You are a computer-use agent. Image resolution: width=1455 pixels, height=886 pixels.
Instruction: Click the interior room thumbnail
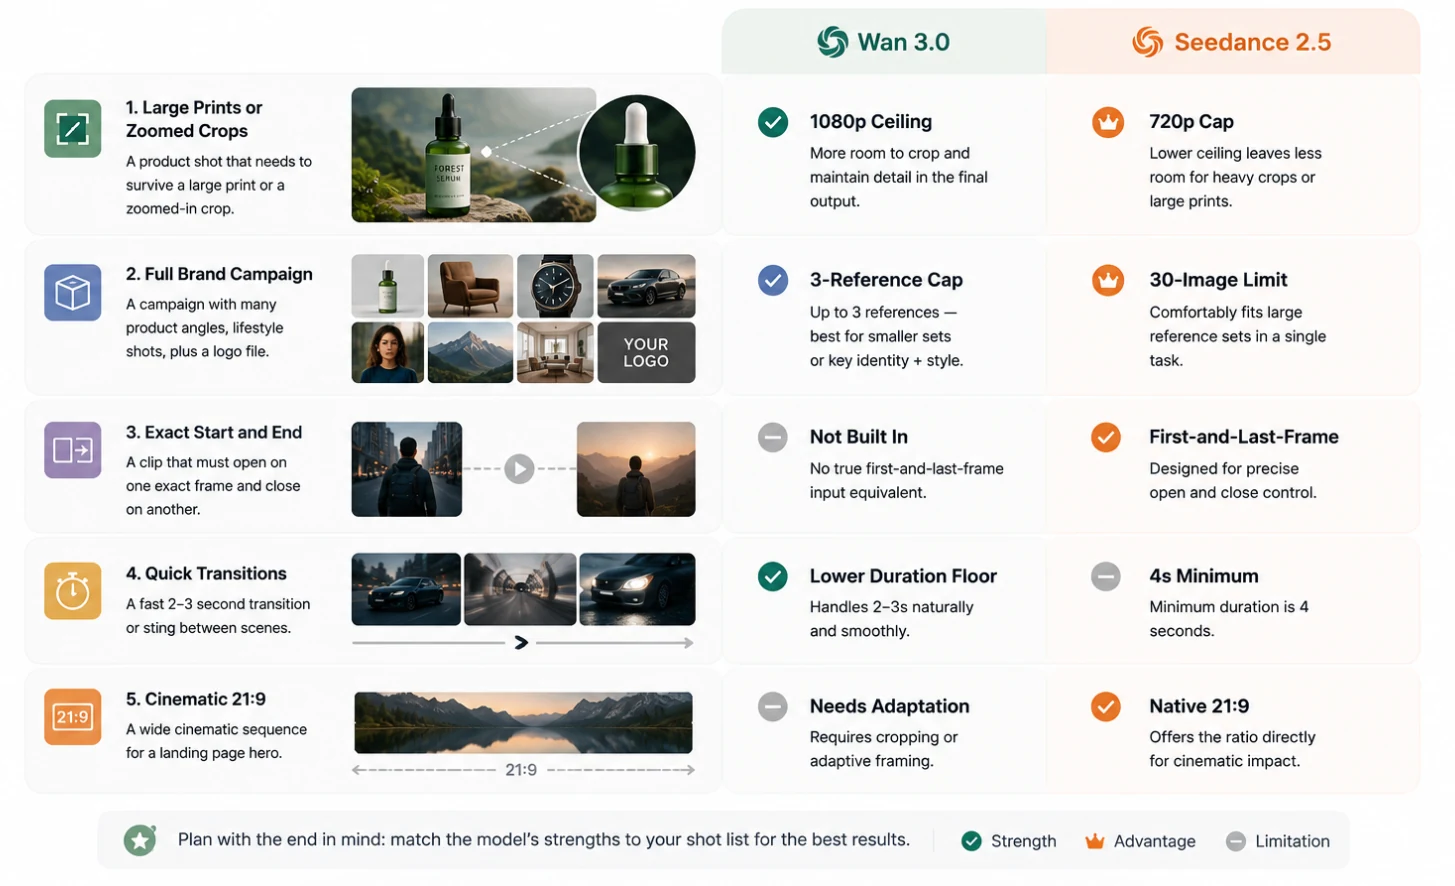(555, 352)
